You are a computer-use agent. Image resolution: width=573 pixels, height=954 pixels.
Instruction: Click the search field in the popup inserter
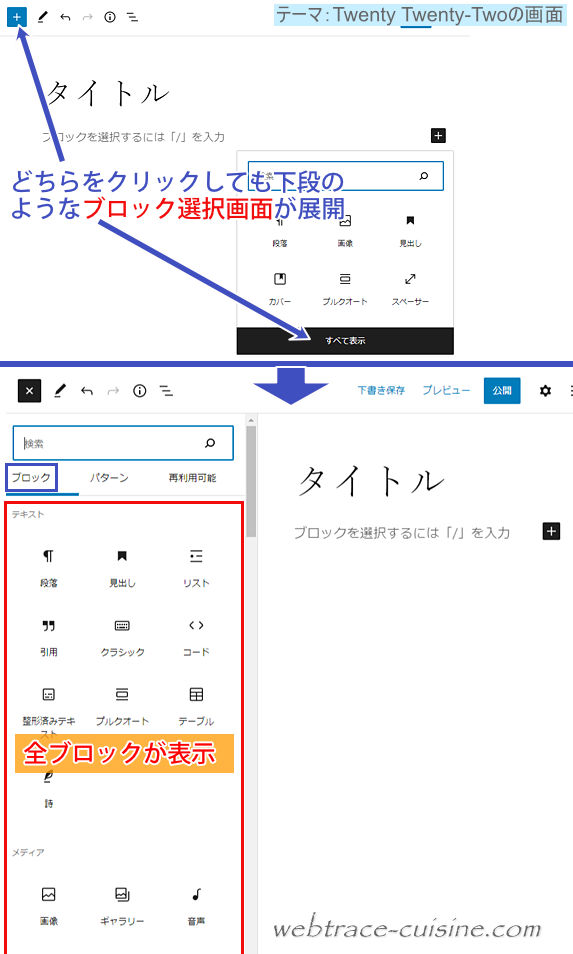[346, 176]
